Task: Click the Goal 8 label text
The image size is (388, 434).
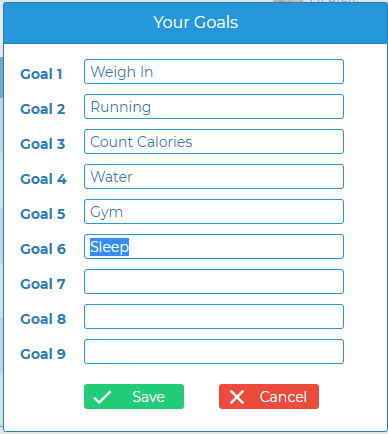Action: (x=43, y=319)
